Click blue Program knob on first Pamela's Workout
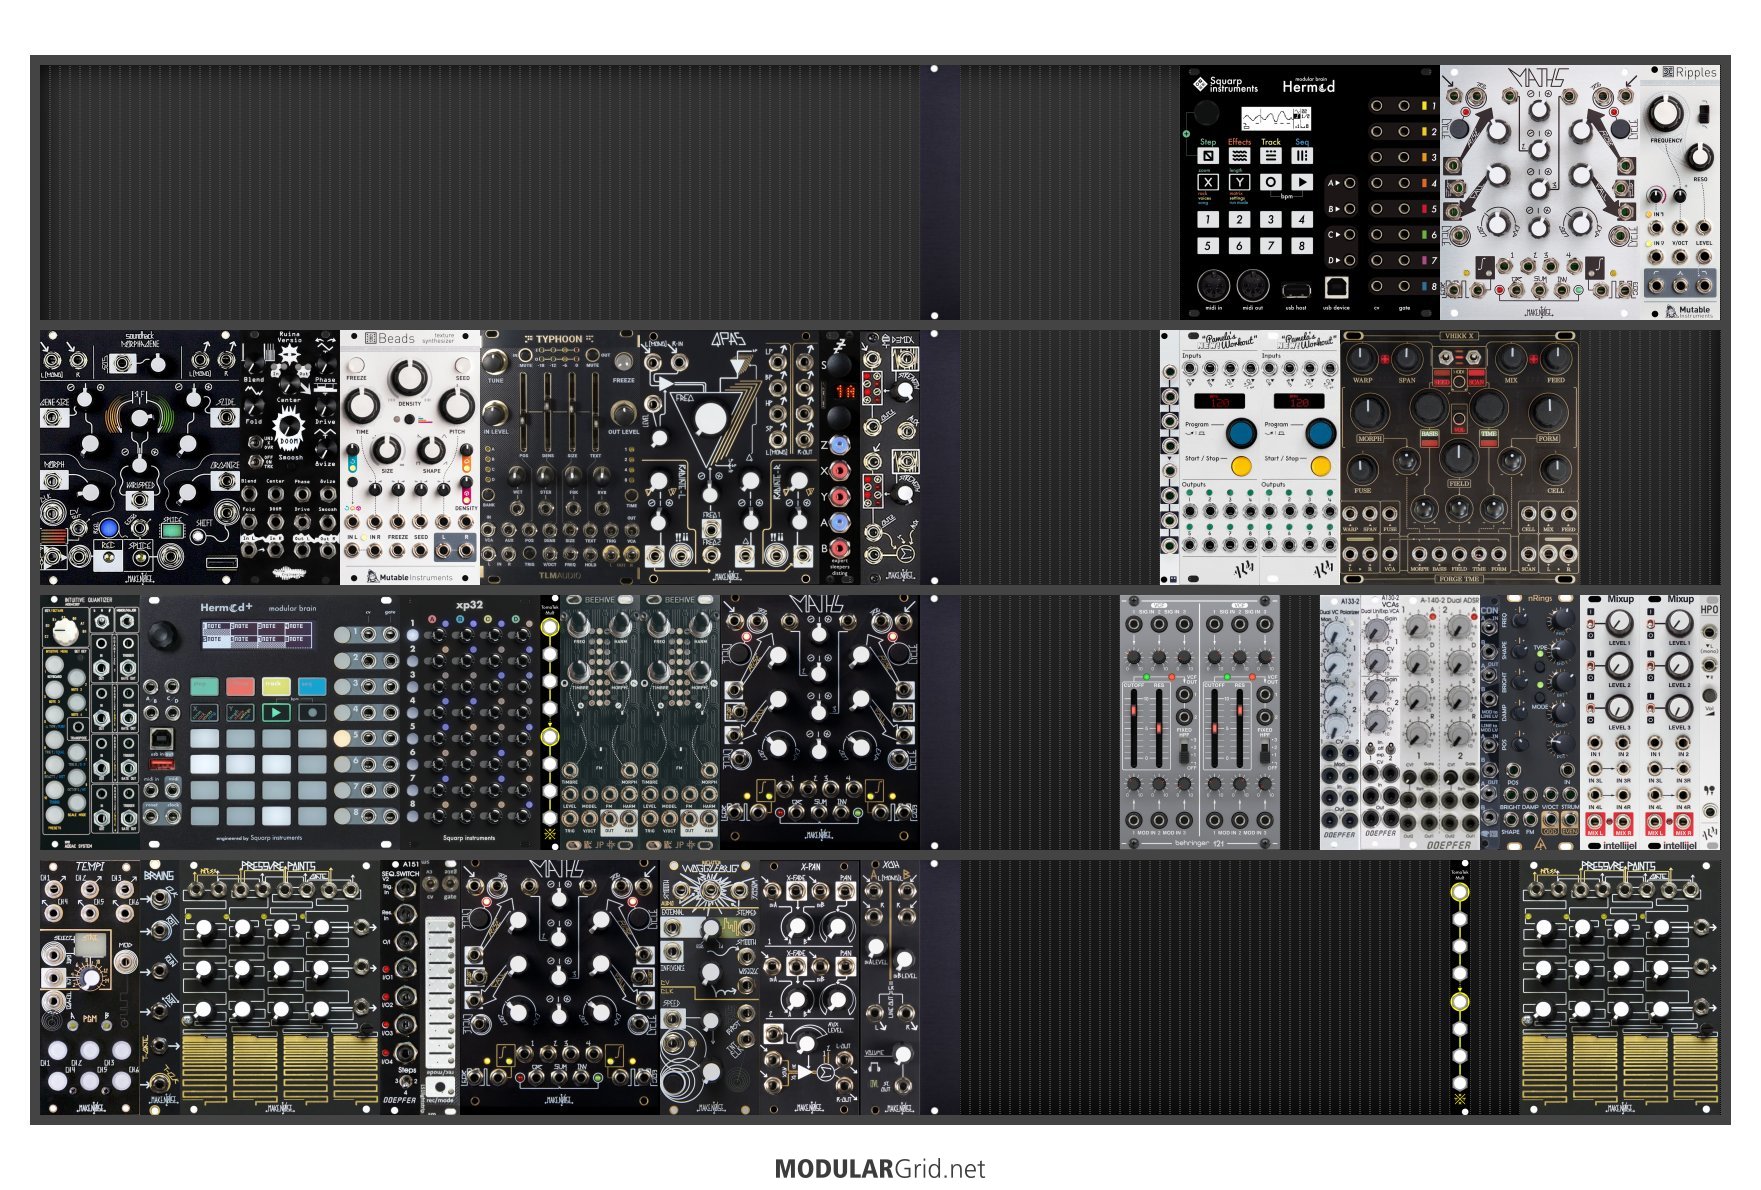The width and height of the screenshot is (1761, 1190). coord(1241,433)
